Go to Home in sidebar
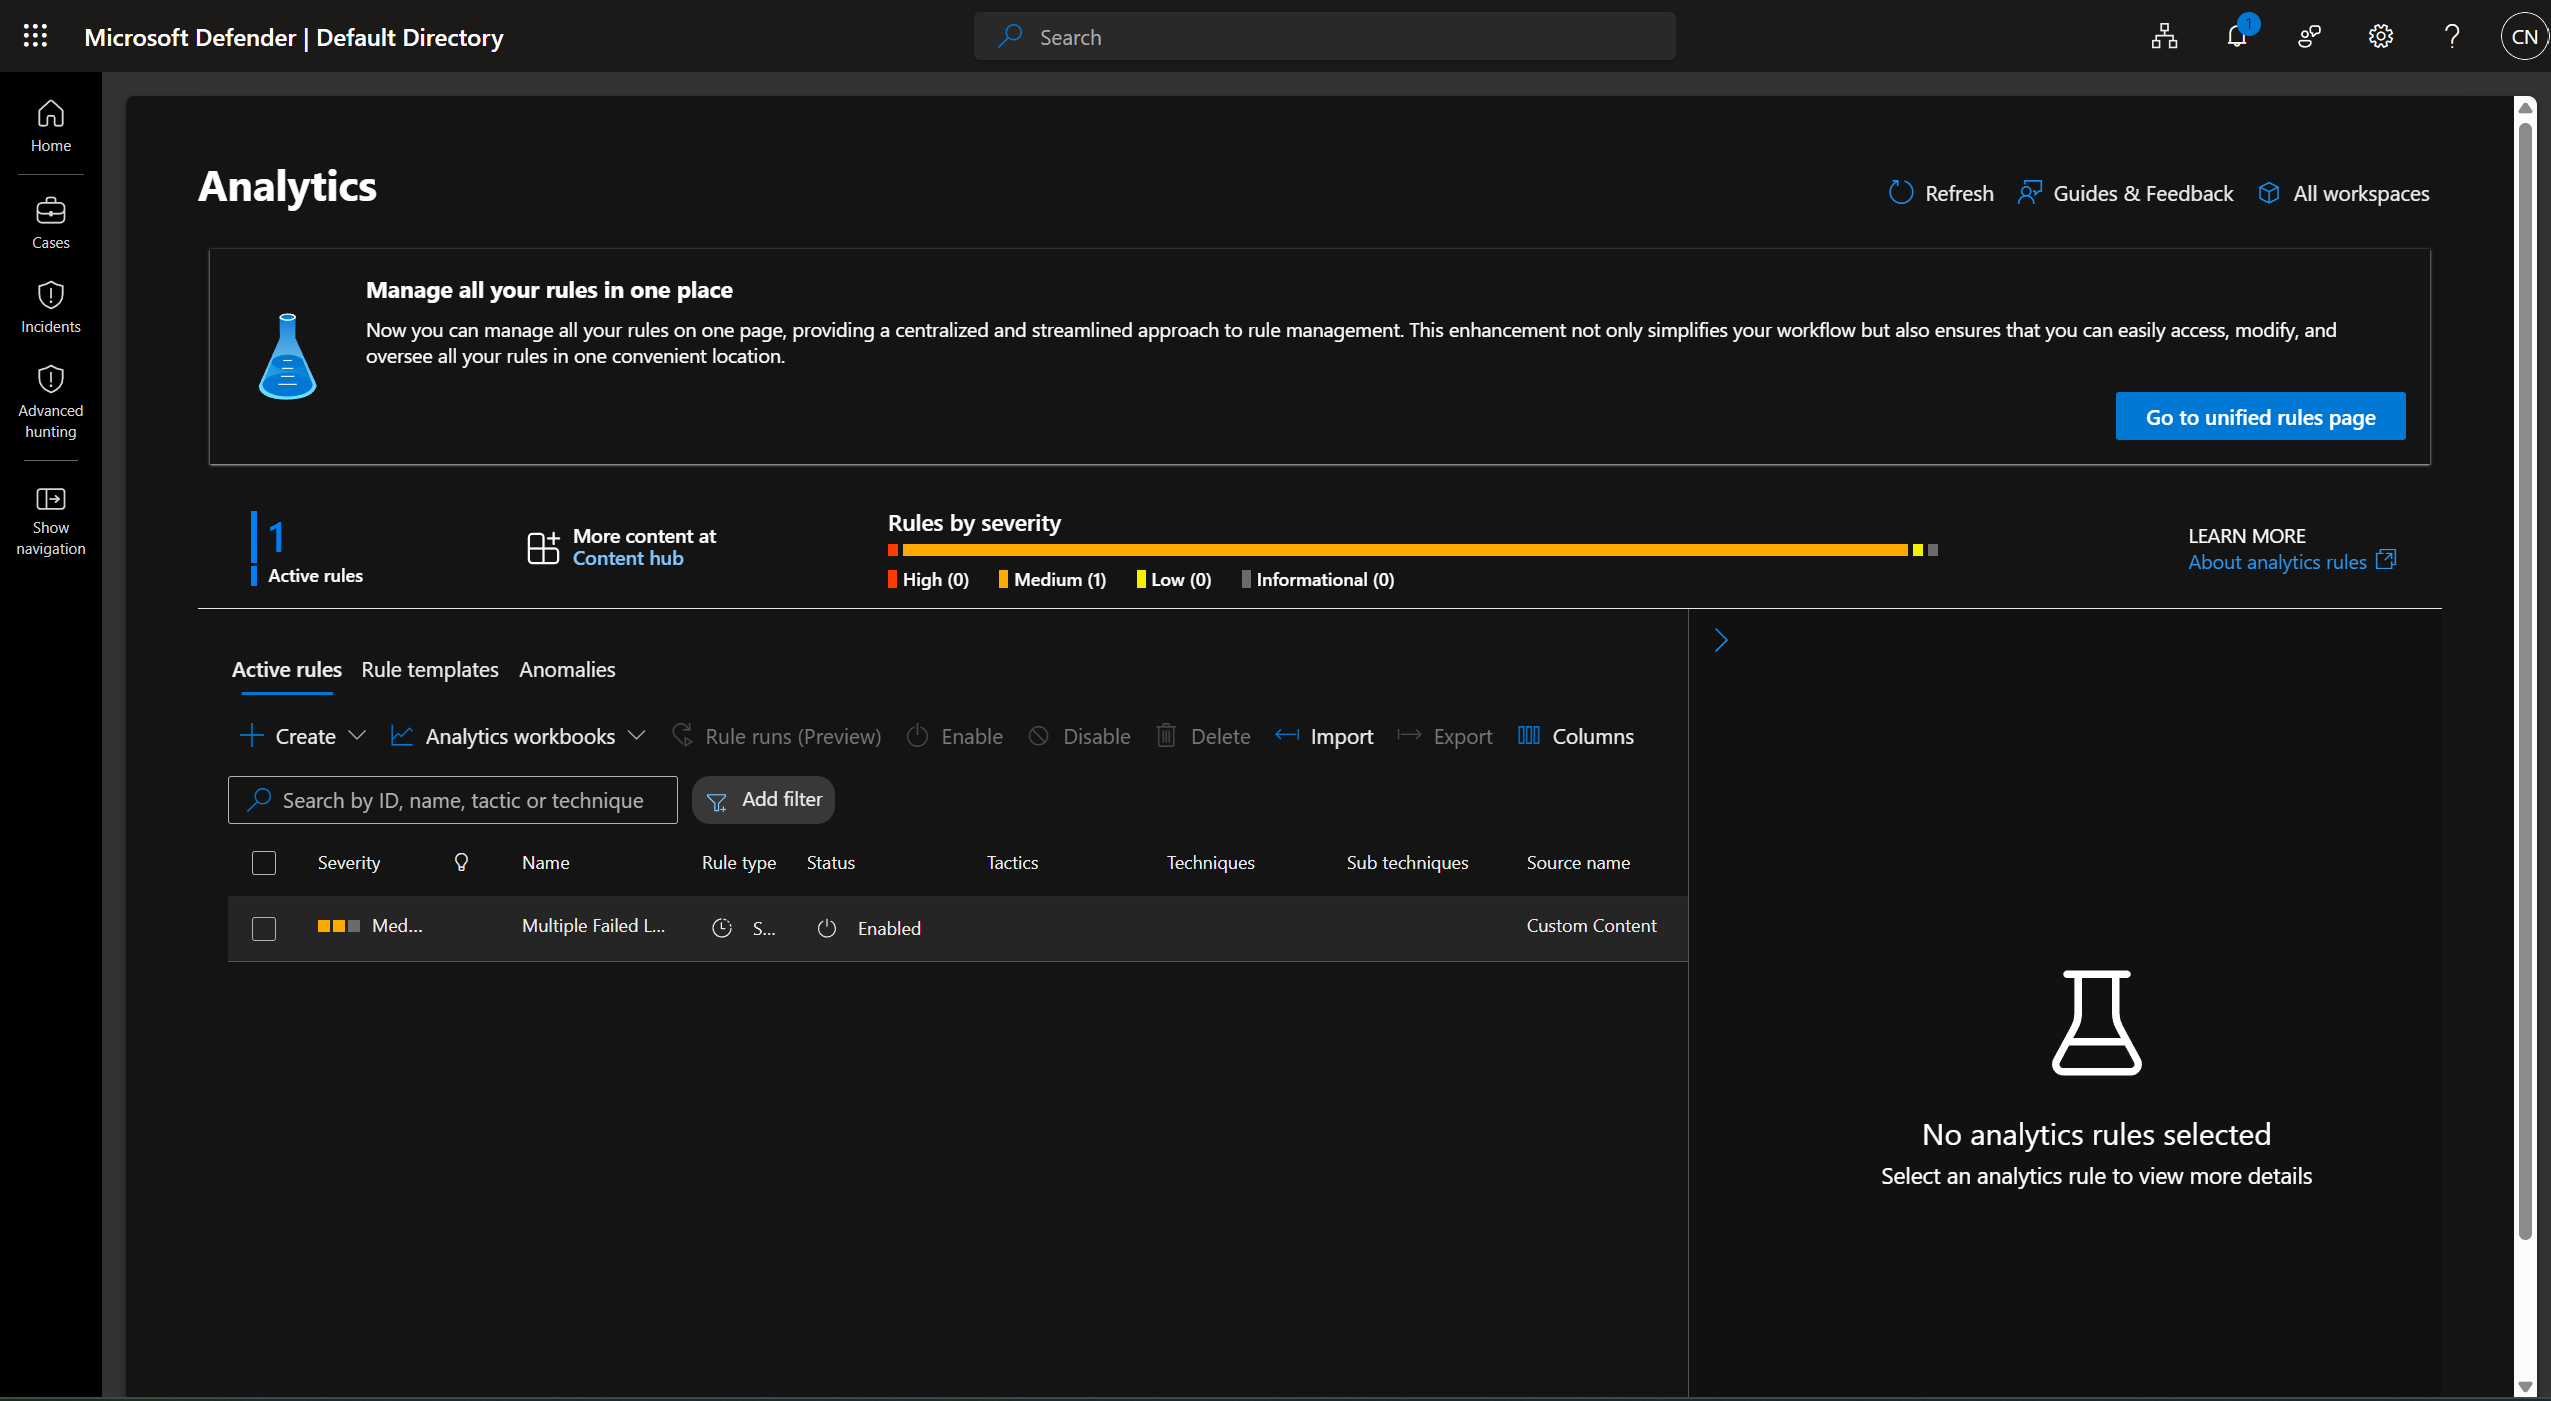This screenshot has width=2551, height=1401. (51, 126)
